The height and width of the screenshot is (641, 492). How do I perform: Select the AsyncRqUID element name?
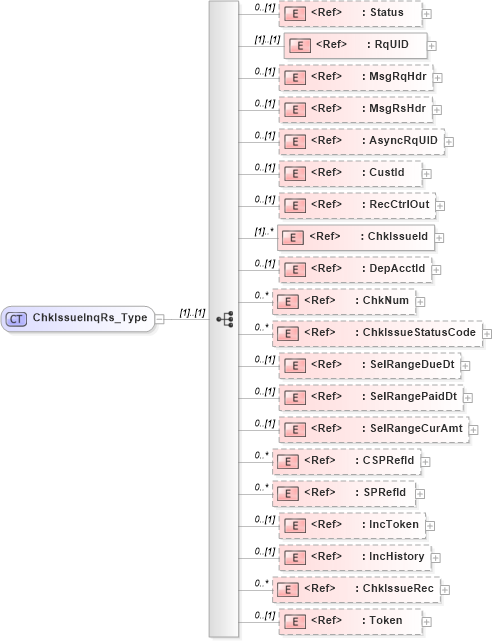point(403,140)
